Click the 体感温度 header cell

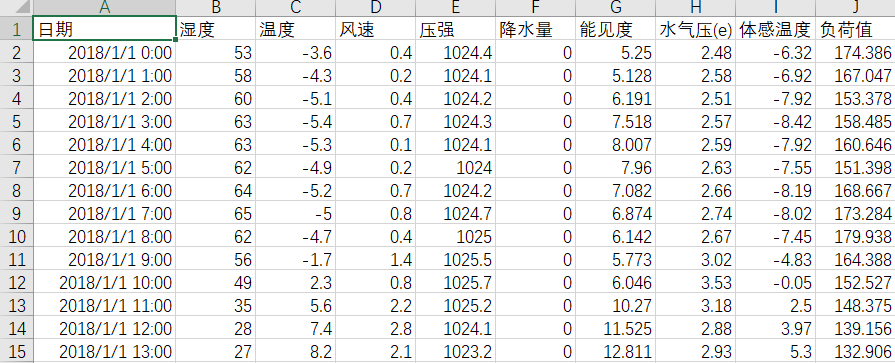tap(775, 29)
